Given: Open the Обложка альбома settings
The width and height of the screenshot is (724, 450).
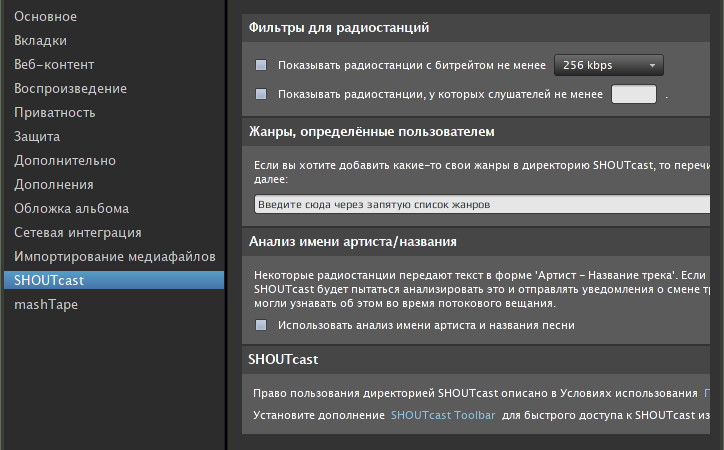Looking at the screenshot, I should pyautogui.click(x=71, y=209).
